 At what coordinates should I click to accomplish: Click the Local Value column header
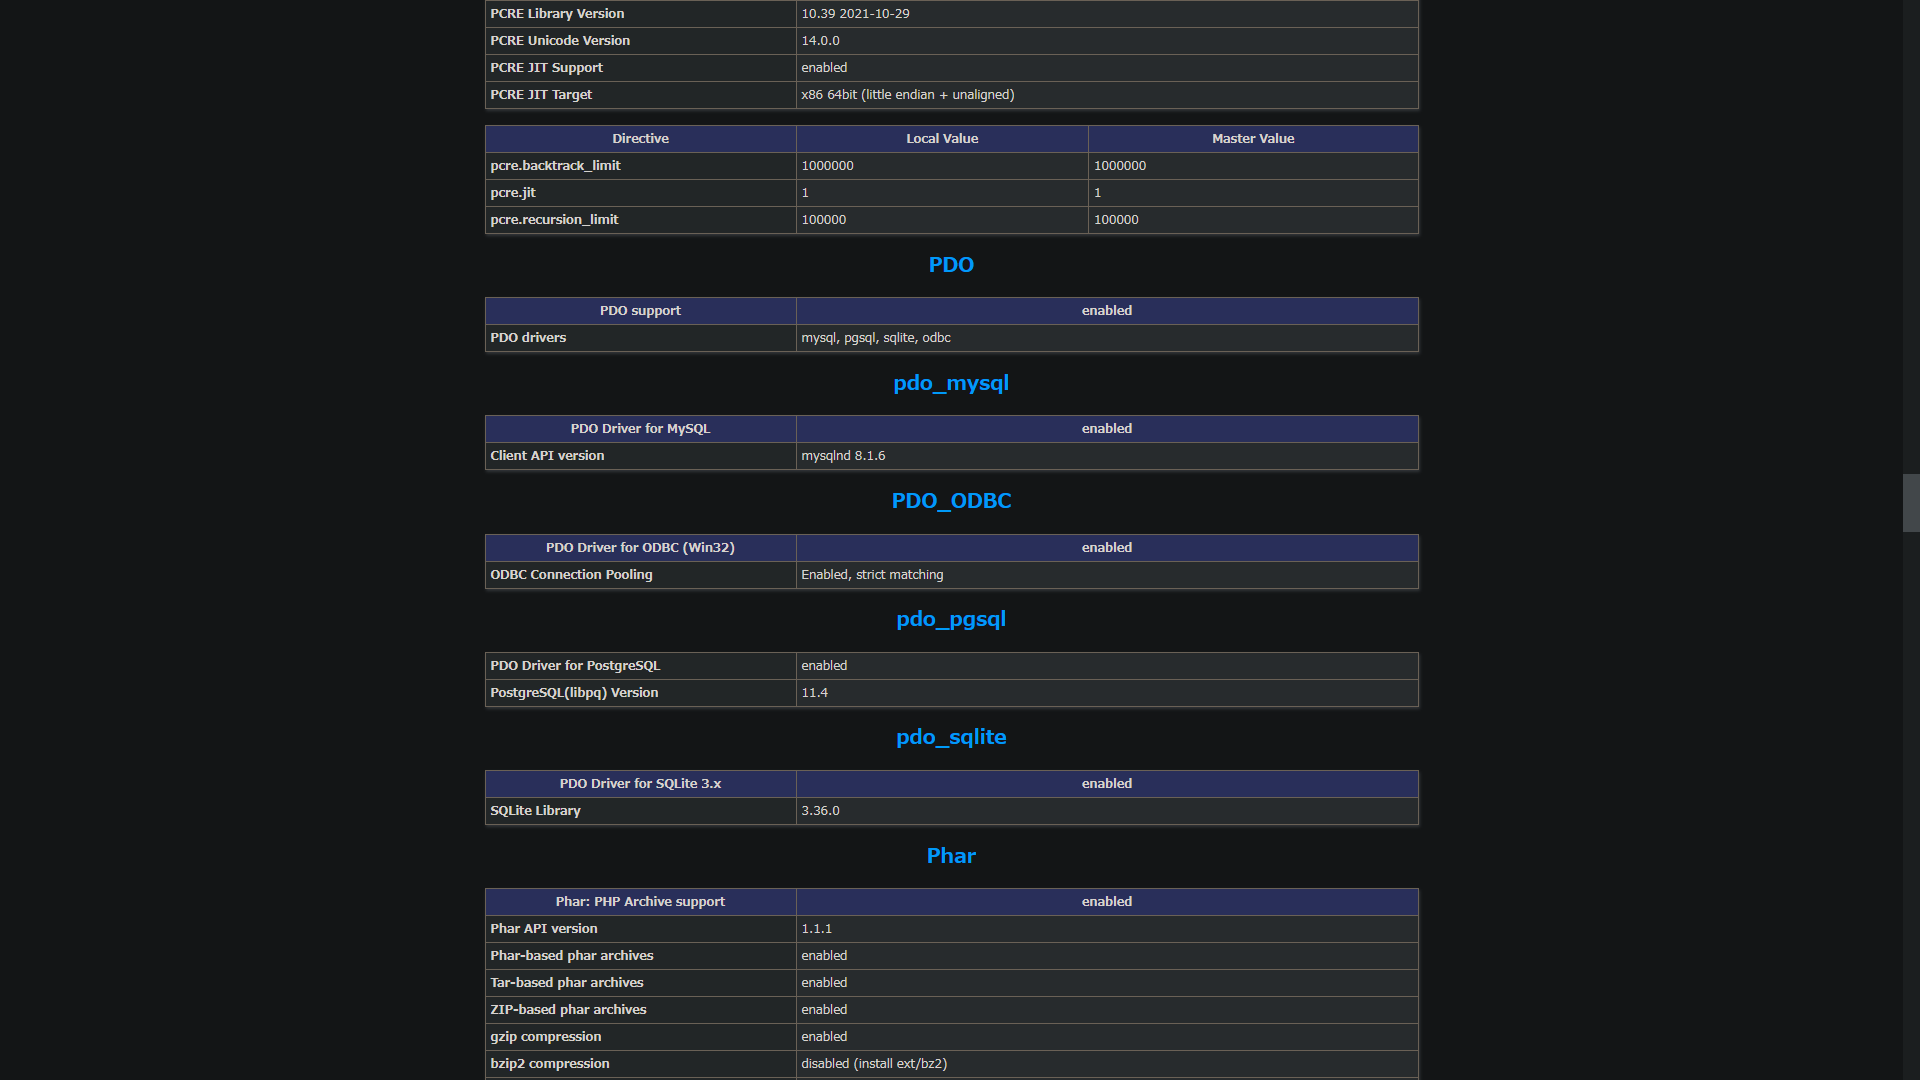(941, 139)
